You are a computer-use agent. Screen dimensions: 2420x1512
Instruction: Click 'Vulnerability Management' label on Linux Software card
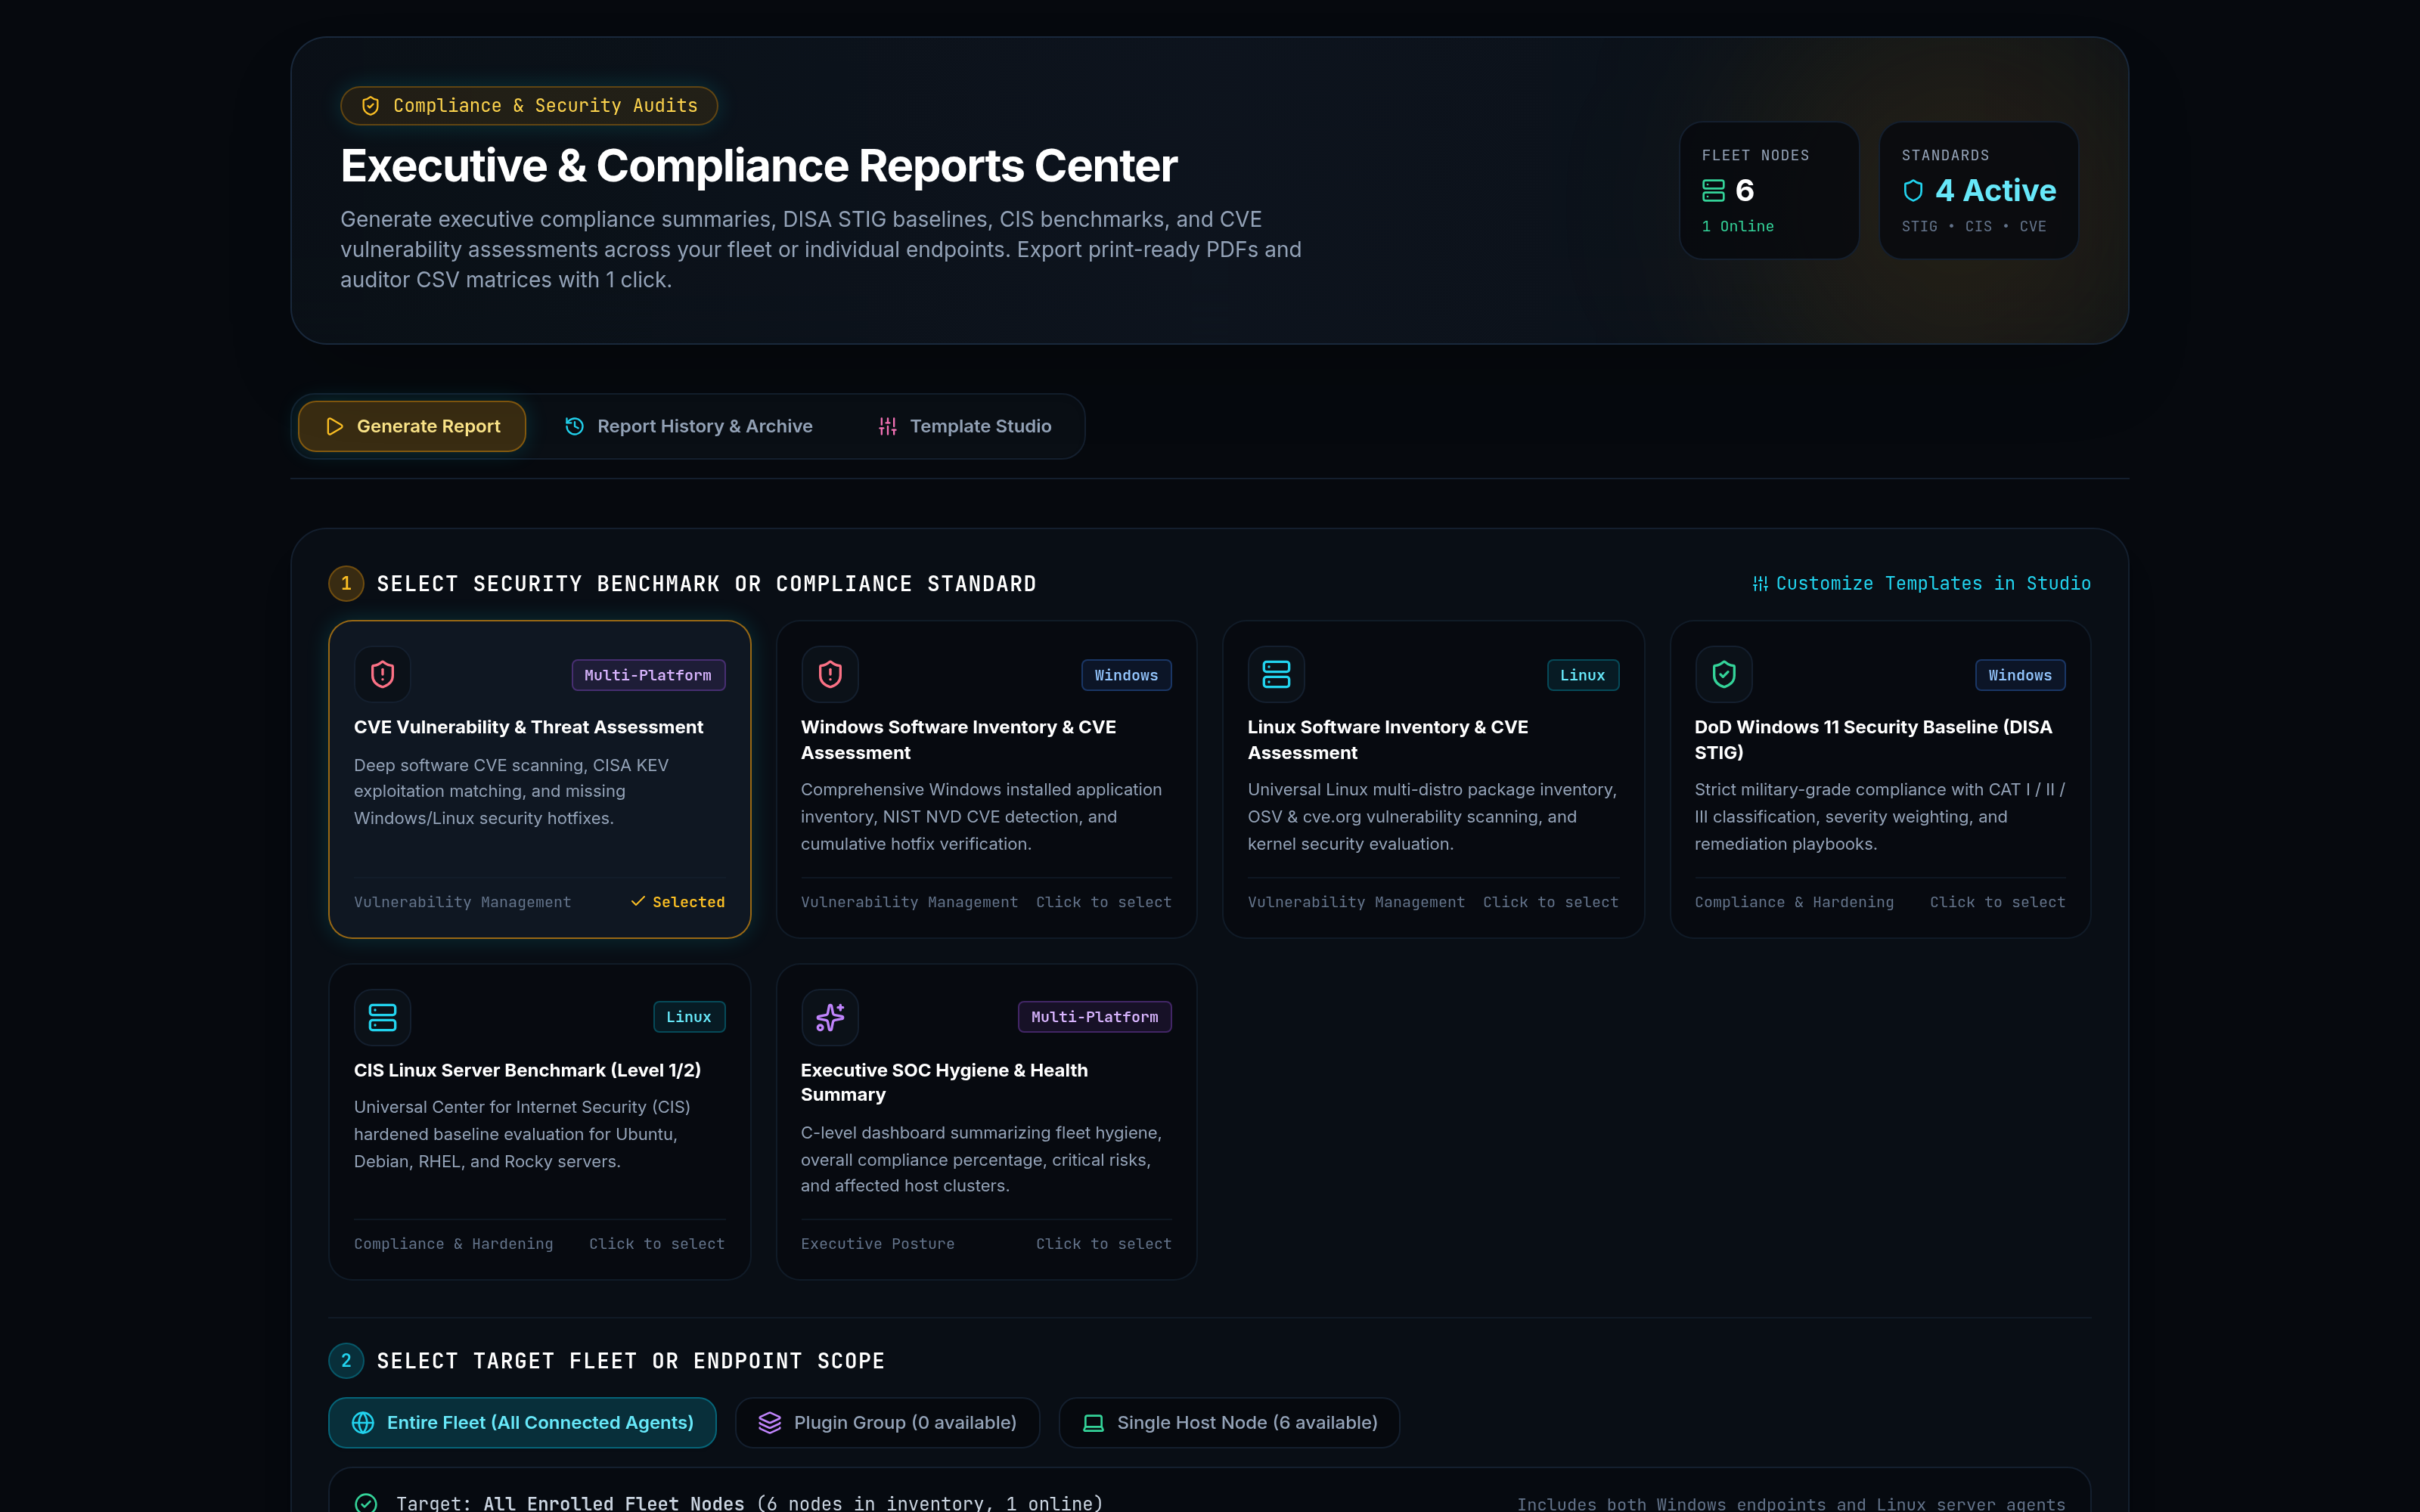point(1356,902)
